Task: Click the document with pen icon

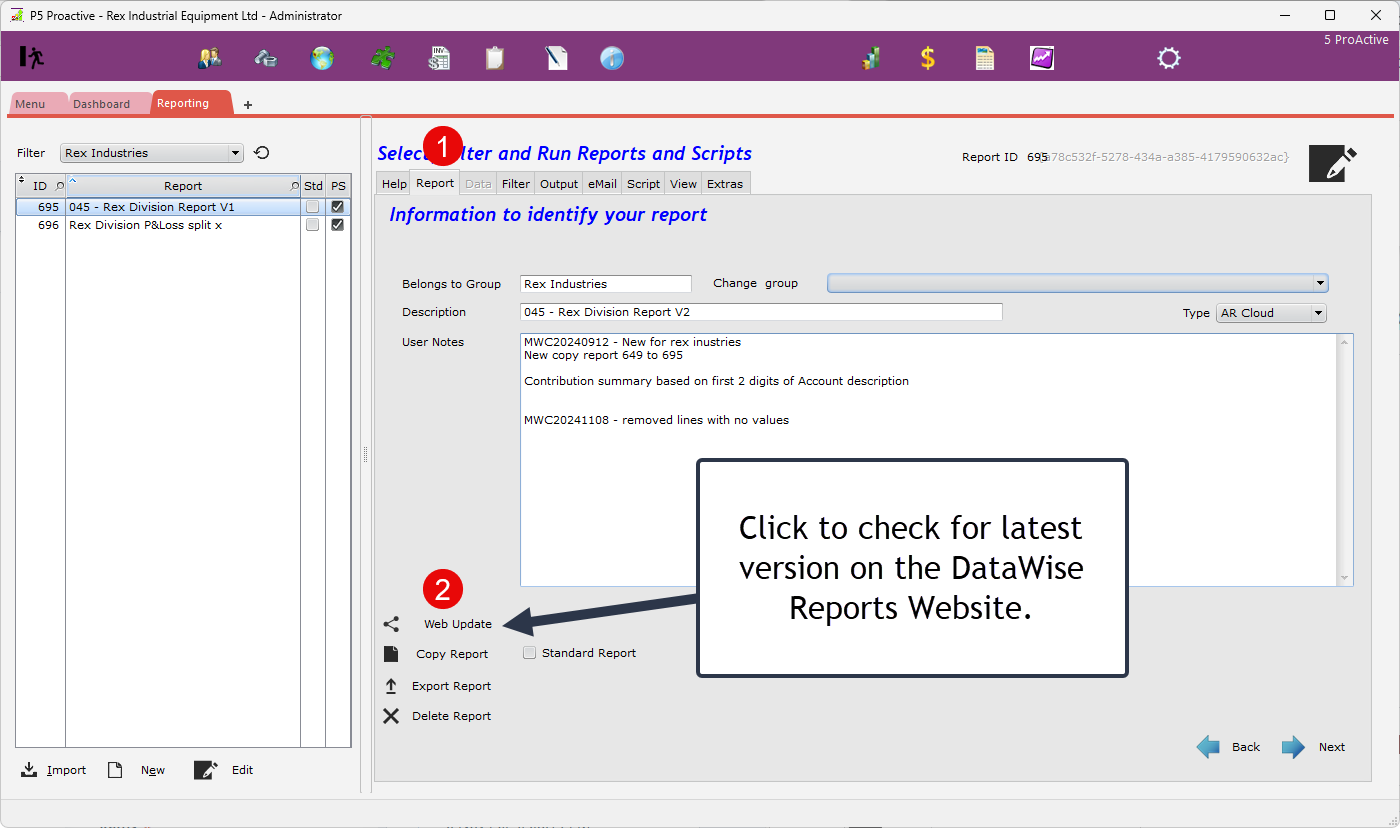Action: [556, 58]
